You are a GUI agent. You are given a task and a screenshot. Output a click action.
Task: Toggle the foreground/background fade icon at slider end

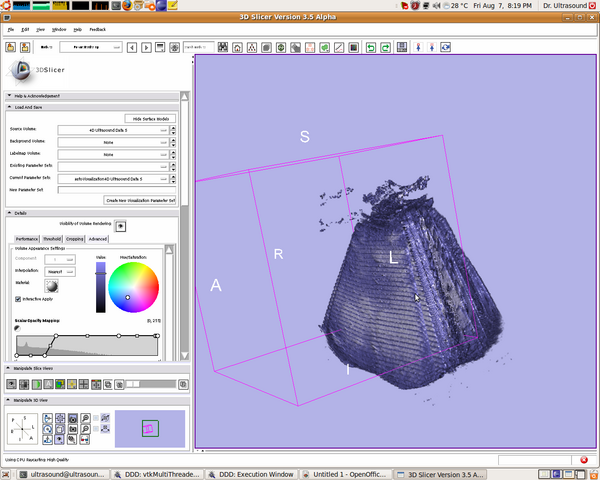[x=183, y=384]
